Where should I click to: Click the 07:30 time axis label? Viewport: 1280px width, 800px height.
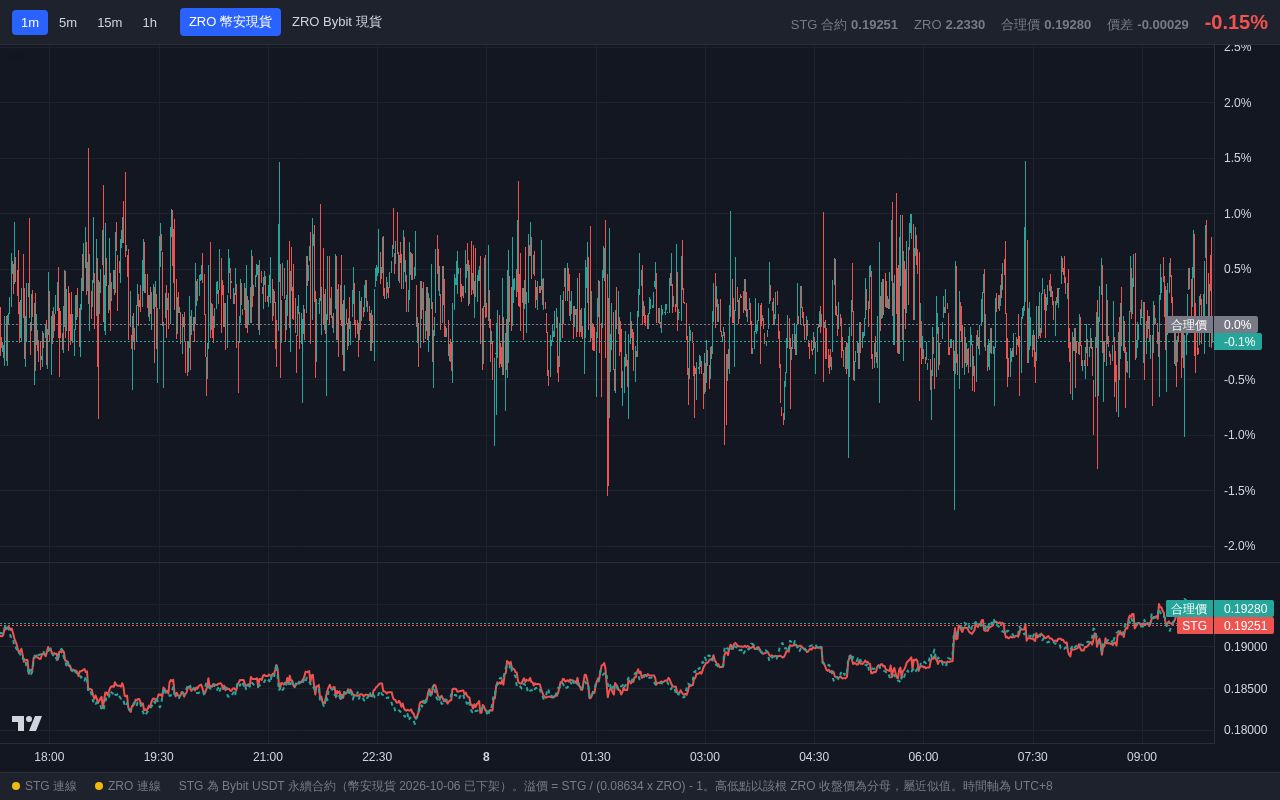(x=1032, y=757)
